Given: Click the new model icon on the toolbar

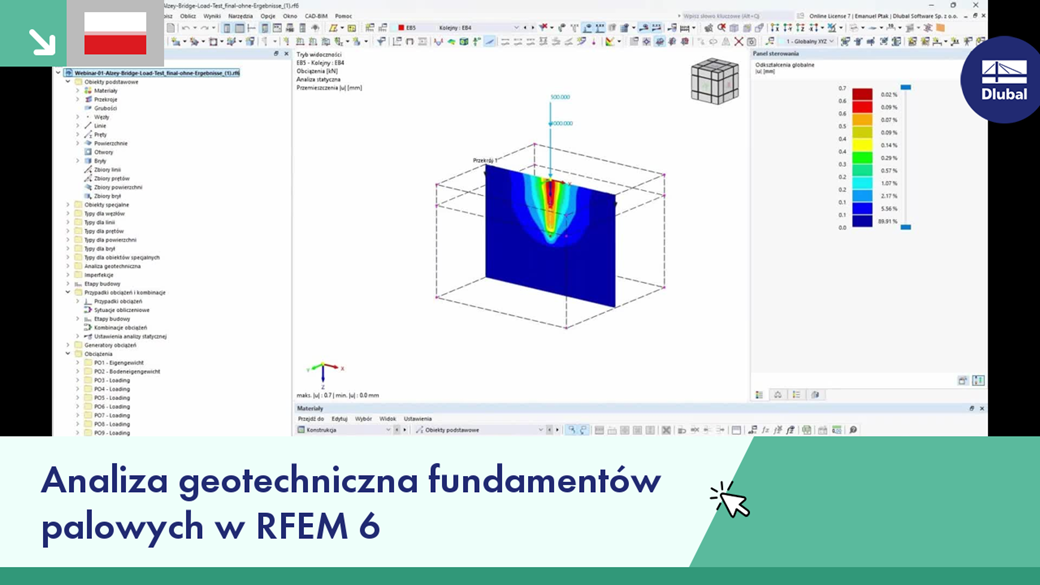Looking at the screenshot, I should pos(171,28).
